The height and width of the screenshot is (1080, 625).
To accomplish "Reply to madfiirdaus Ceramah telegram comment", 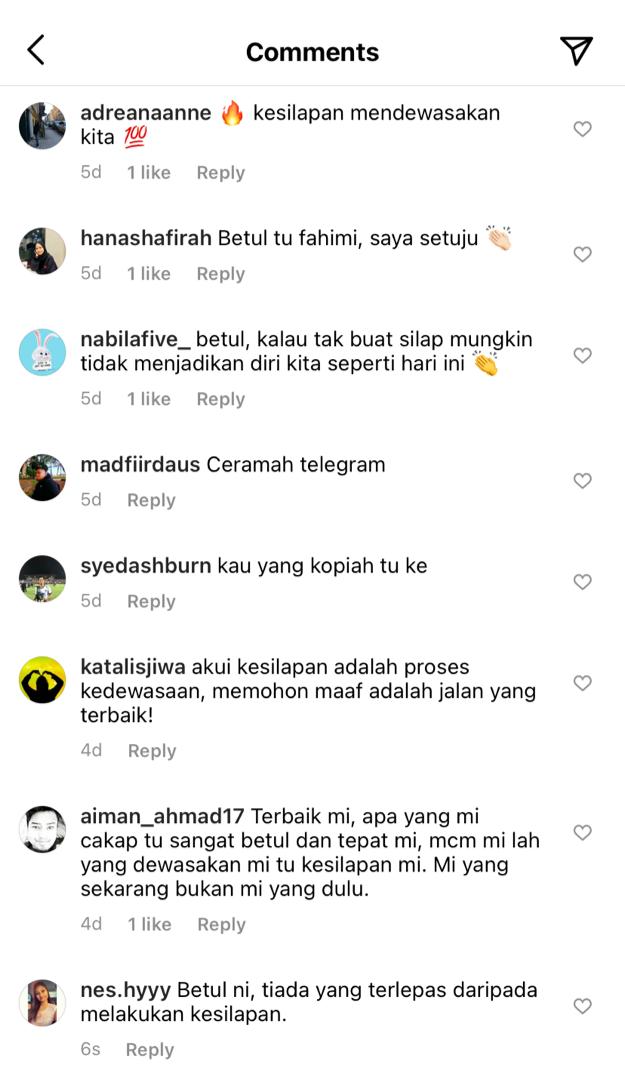I will click(x=151, y=500).
